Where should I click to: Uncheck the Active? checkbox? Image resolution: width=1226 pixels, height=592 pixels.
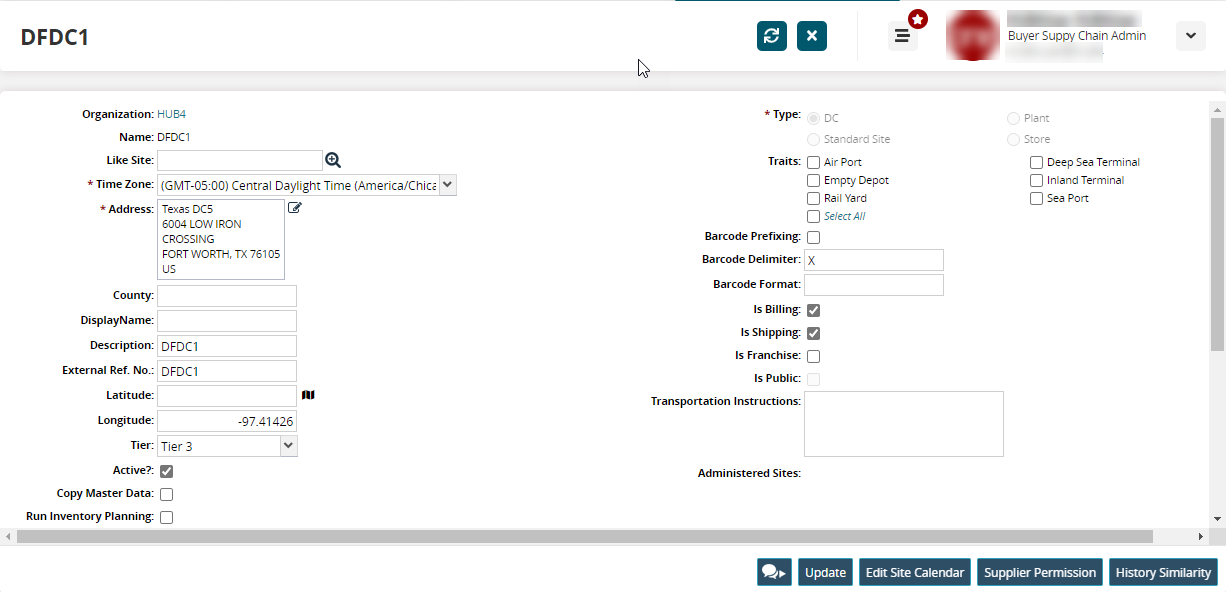pos(167,471)
